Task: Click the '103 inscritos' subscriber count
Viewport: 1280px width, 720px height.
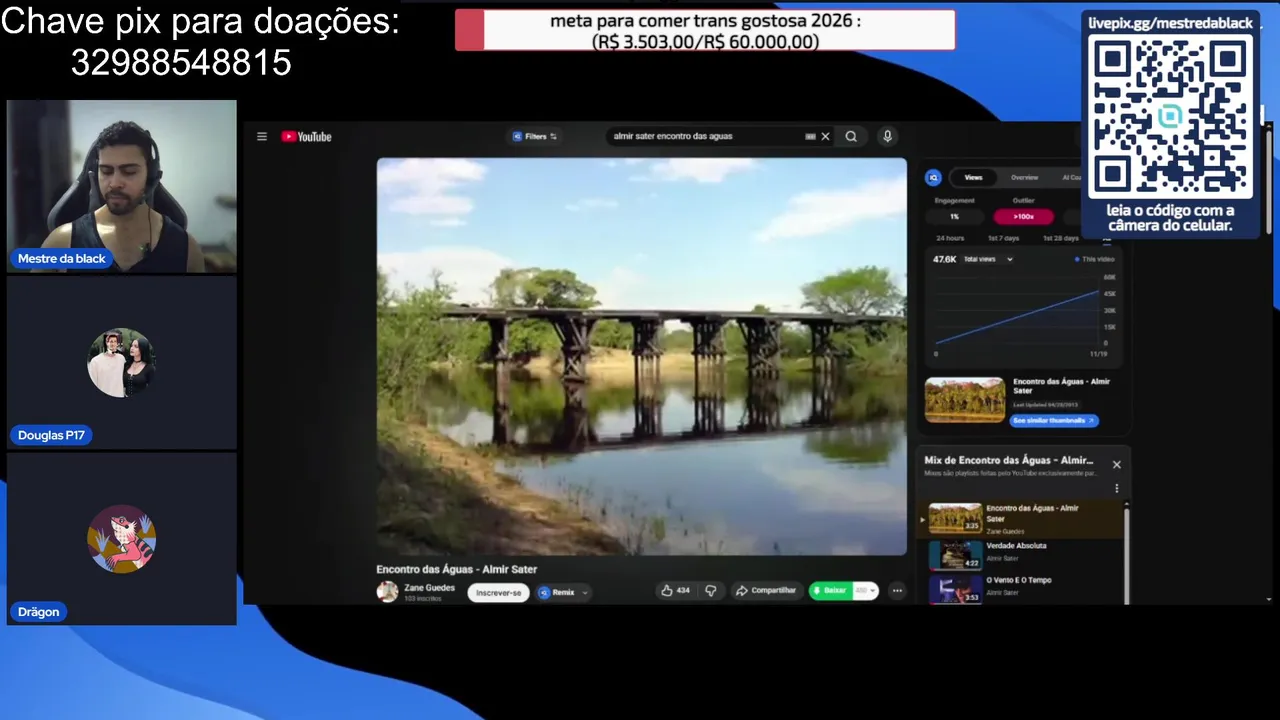Action: [422, 599]
